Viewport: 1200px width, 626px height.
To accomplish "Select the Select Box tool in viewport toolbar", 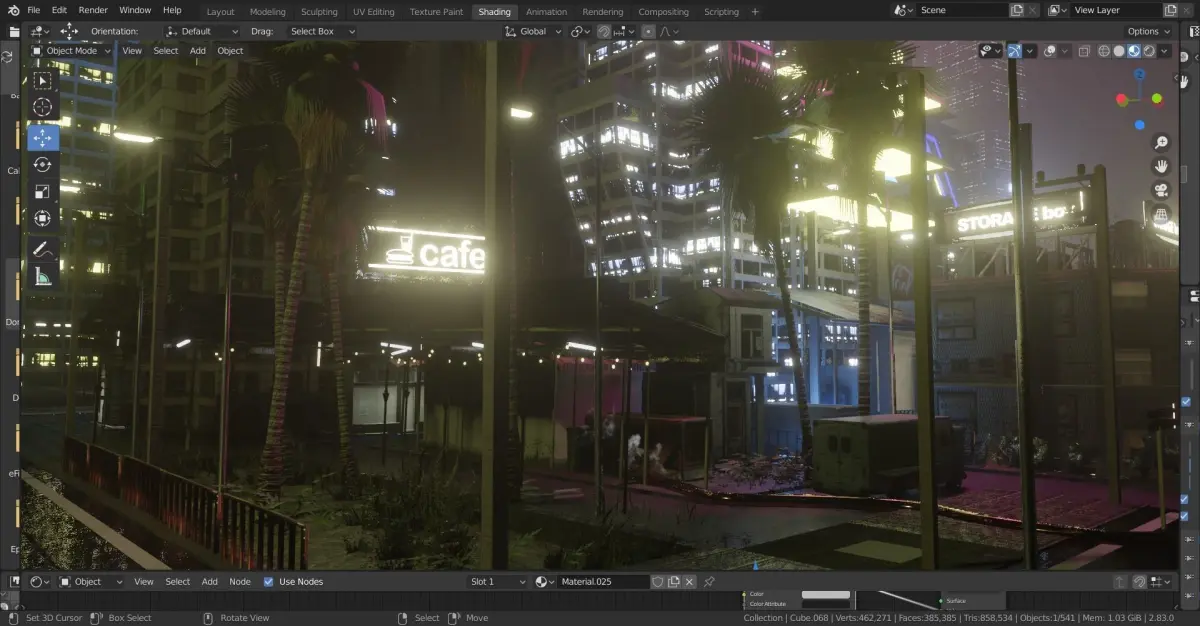I will coord(43,81).
